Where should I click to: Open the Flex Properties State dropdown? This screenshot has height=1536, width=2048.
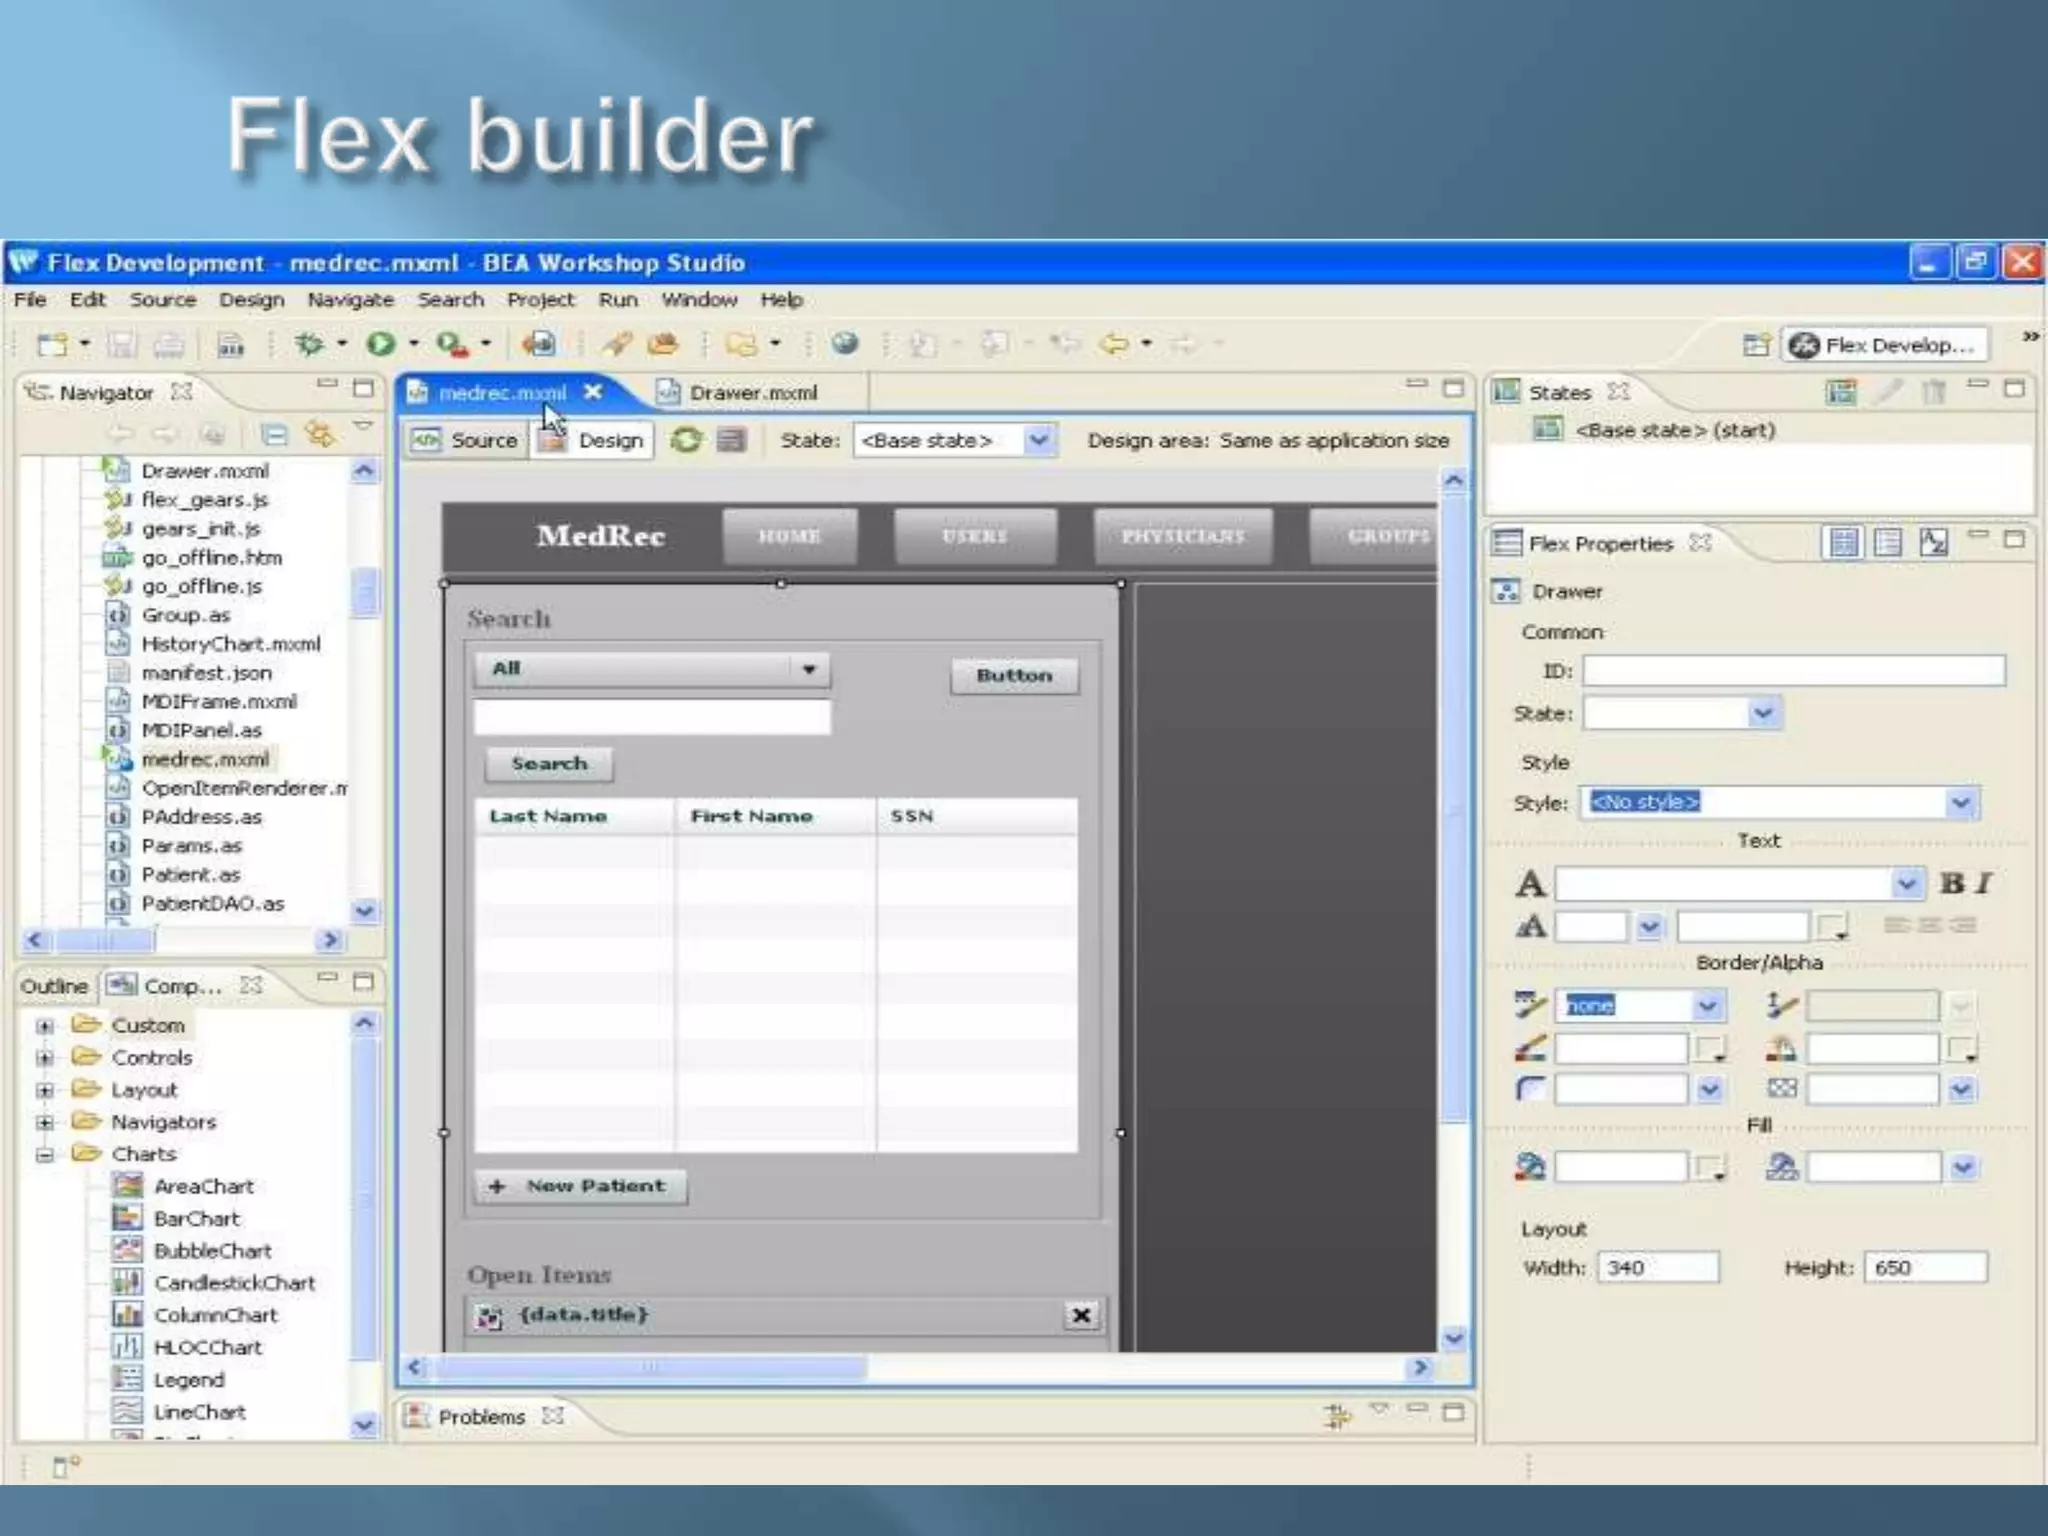click(1764, 714)
